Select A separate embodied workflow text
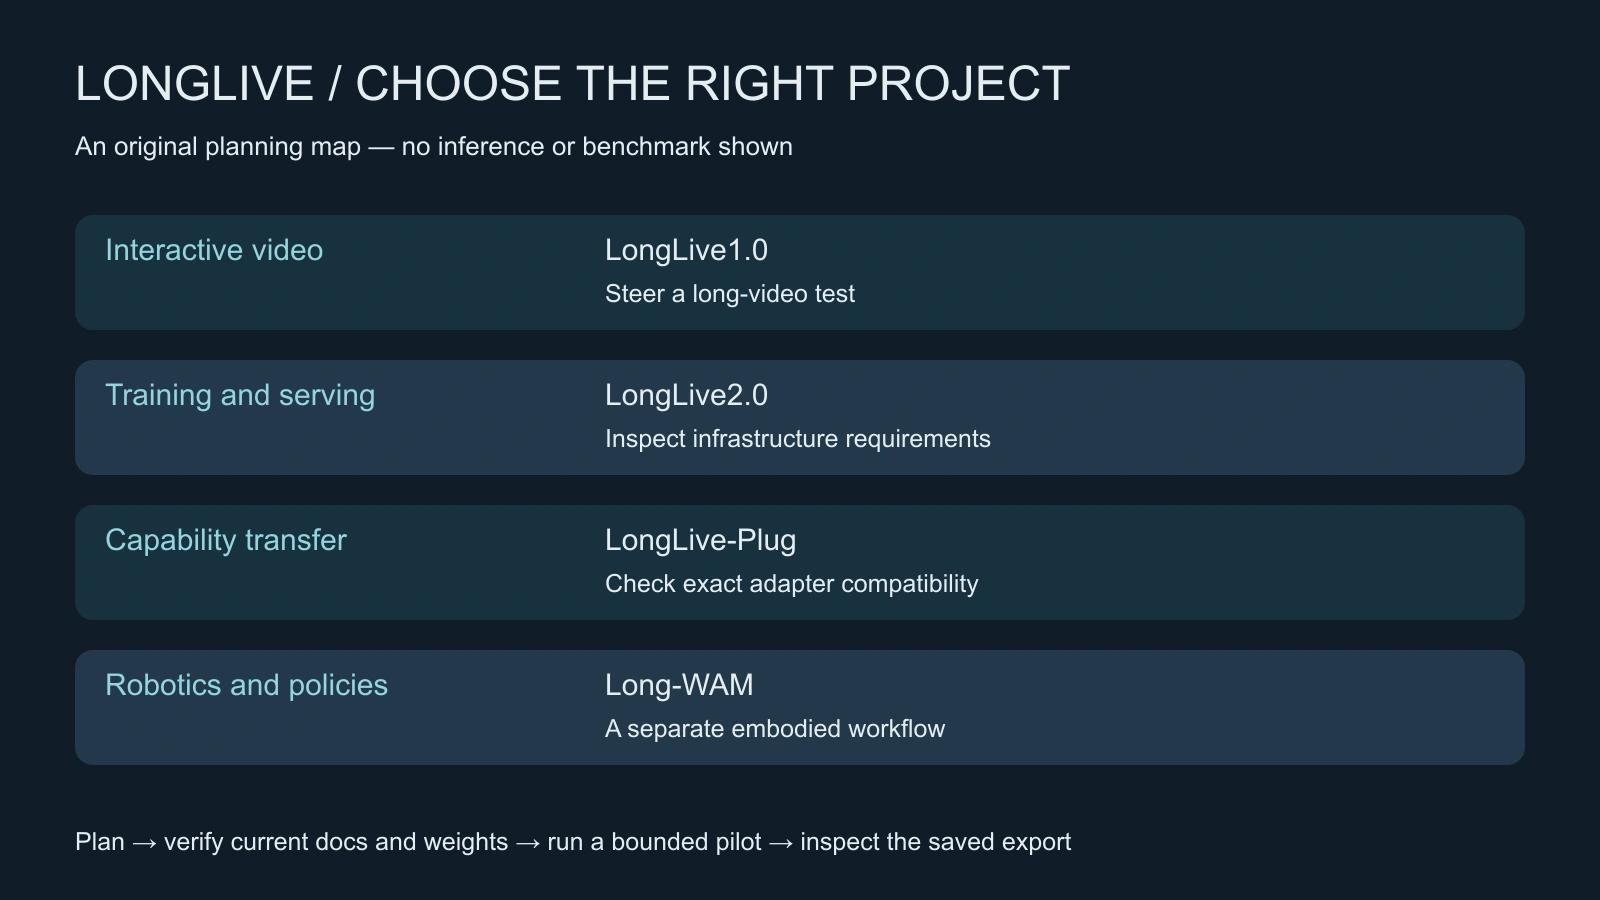This screenshot has height=900, width=1600. click(775, 729)
